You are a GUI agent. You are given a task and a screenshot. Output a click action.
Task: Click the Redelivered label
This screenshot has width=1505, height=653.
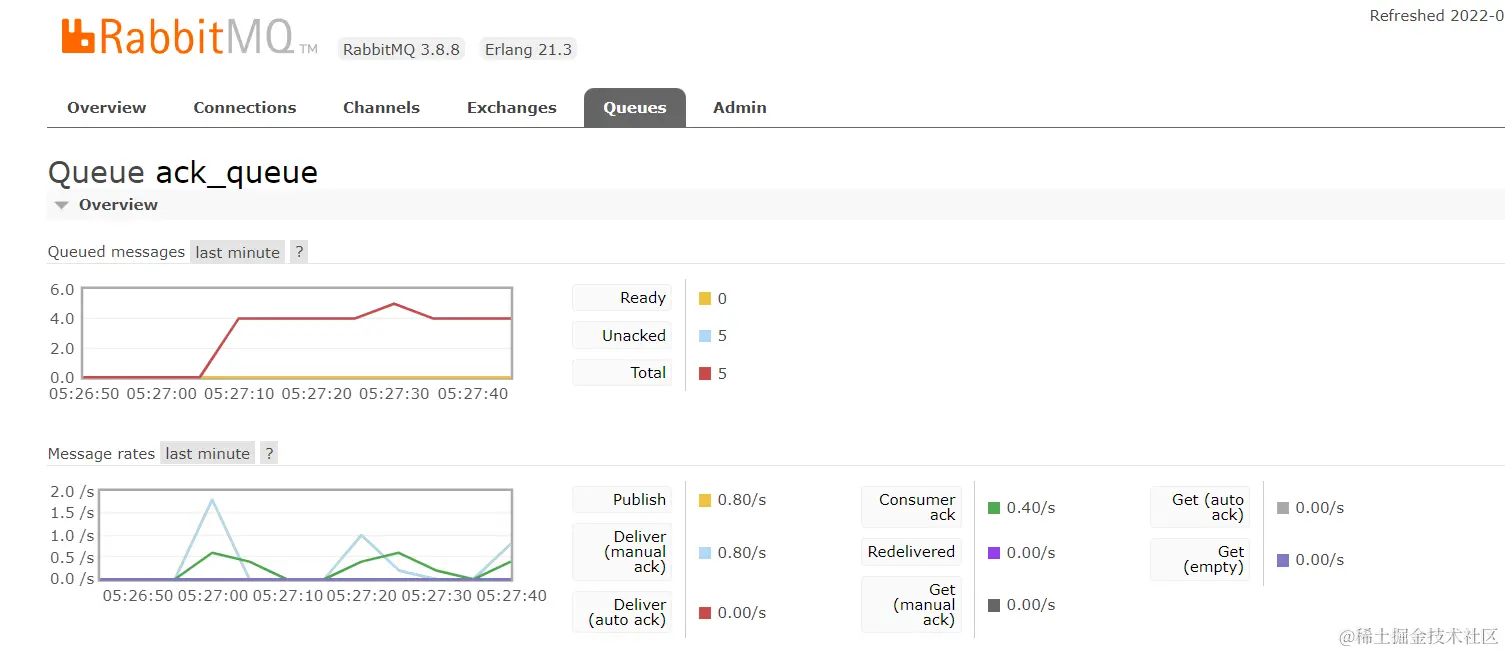point(911,552)
